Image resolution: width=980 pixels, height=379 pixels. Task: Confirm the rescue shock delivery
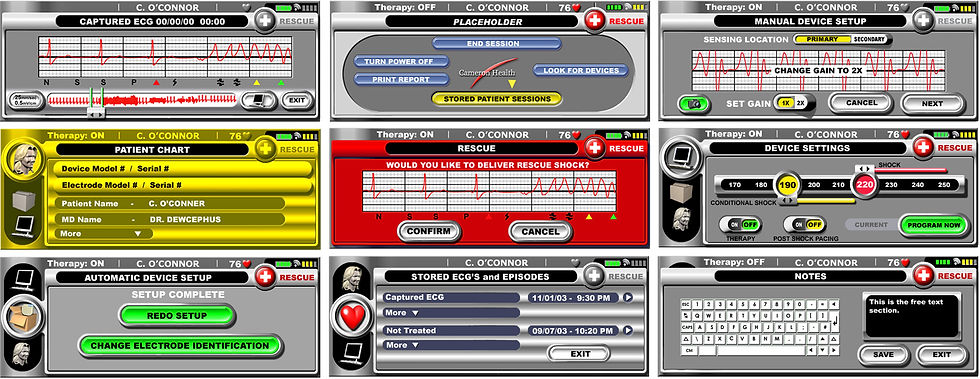pyautogui.click(x=428, y=231)
